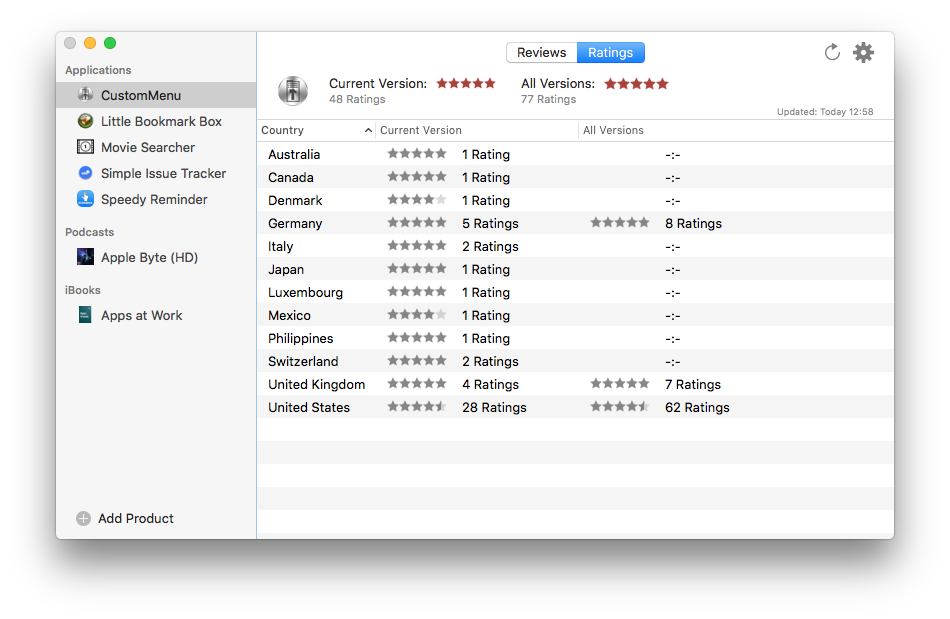Select the Germany row
The width and height of the screenshot is (950, 619).
[x=576, y=223]
